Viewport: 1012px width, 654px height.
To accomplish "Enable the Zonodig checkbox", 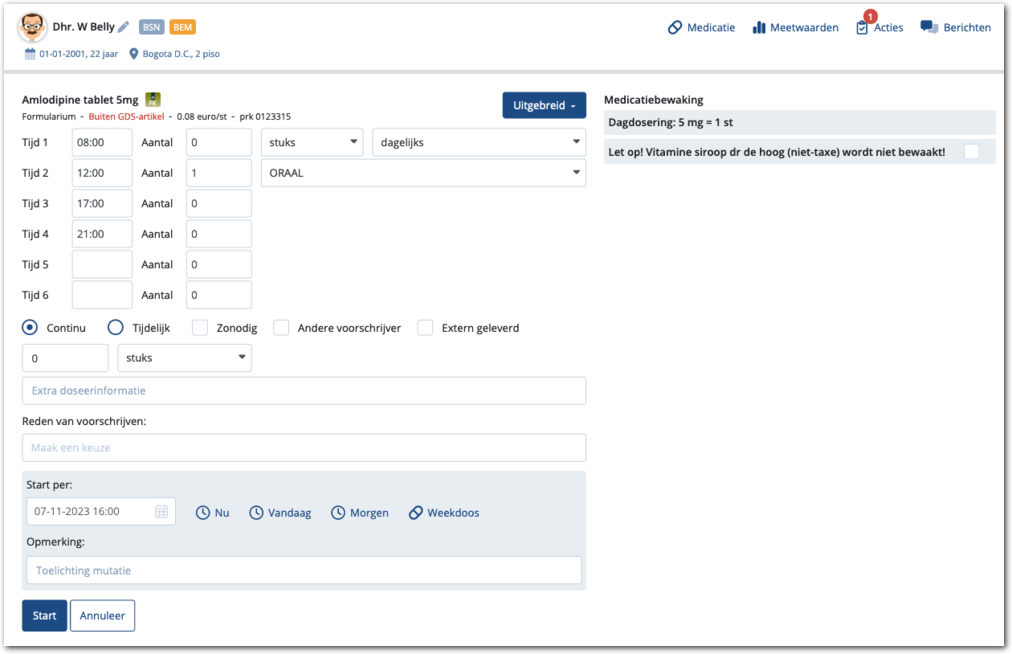I will point(200,328).
